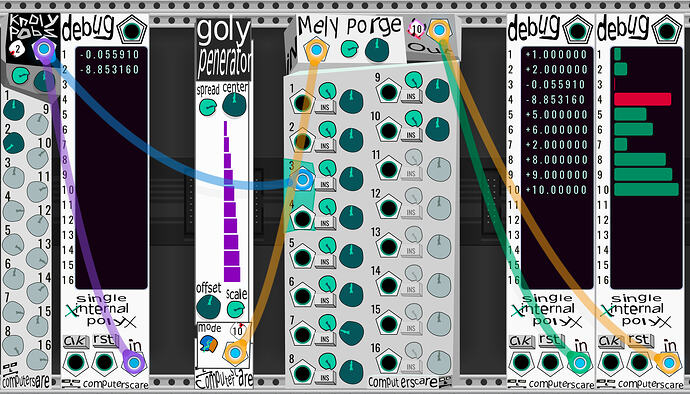The image size is (690, 394).
Task: Click Mely Porge channel 6 input jack
Action: [302, 296]
